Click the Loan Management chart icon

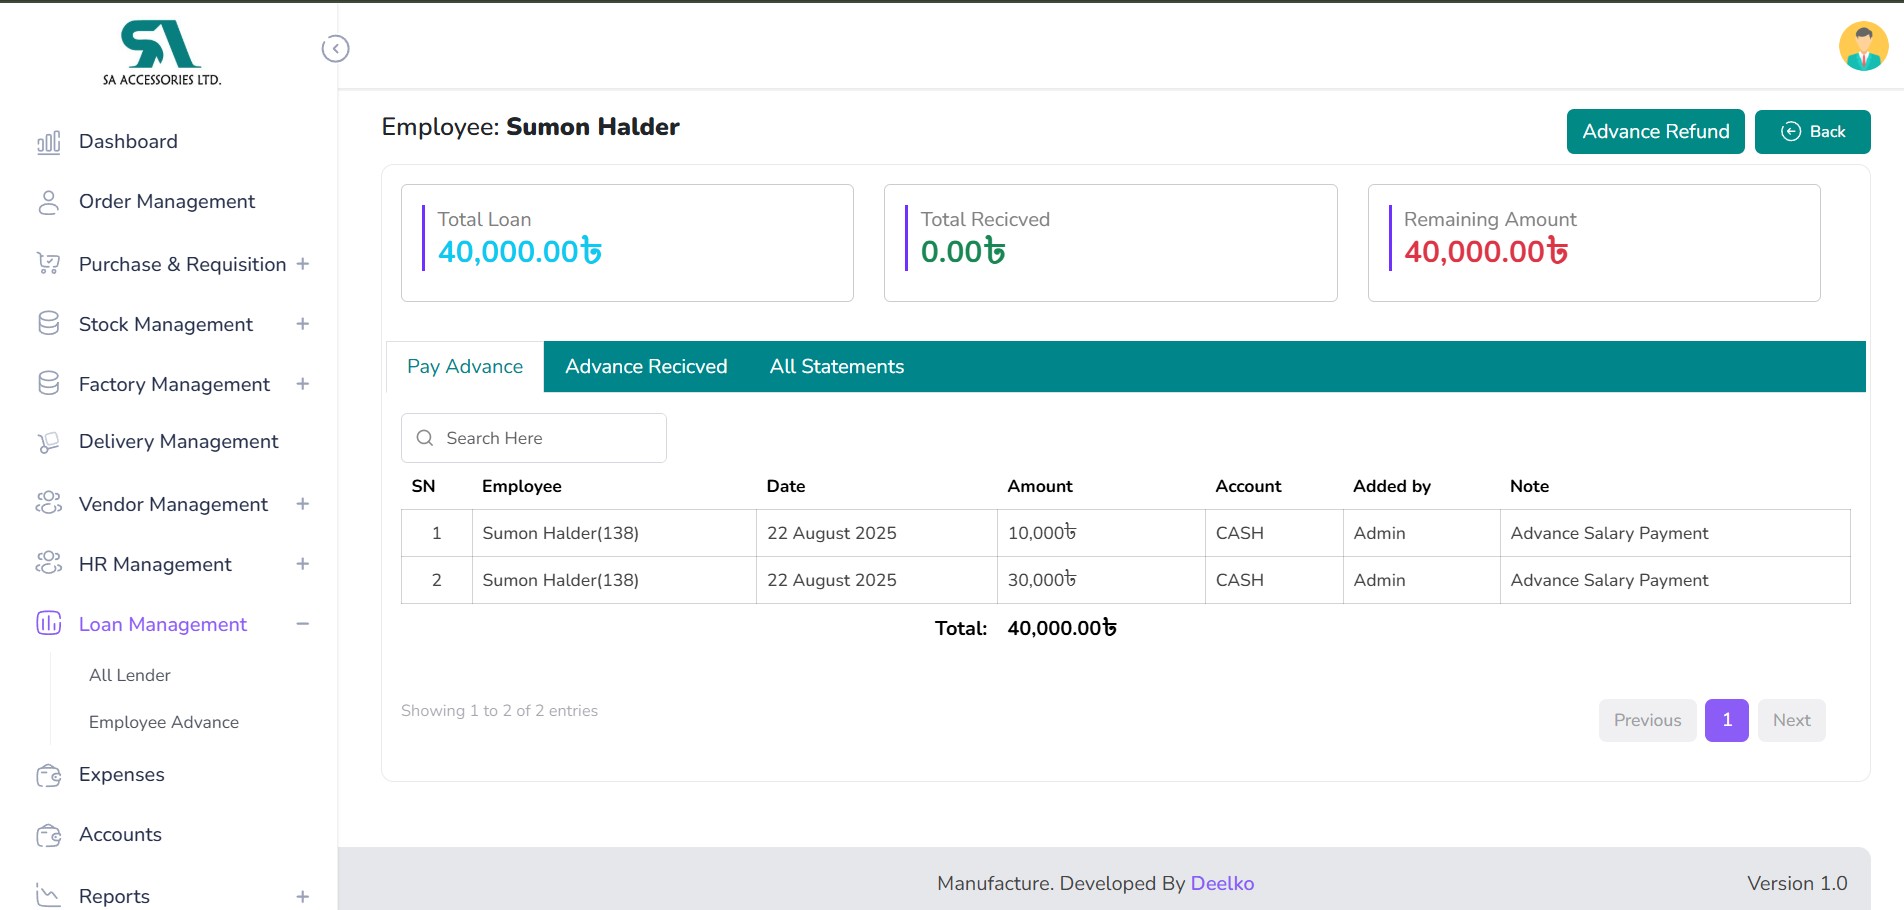[48, 624]
